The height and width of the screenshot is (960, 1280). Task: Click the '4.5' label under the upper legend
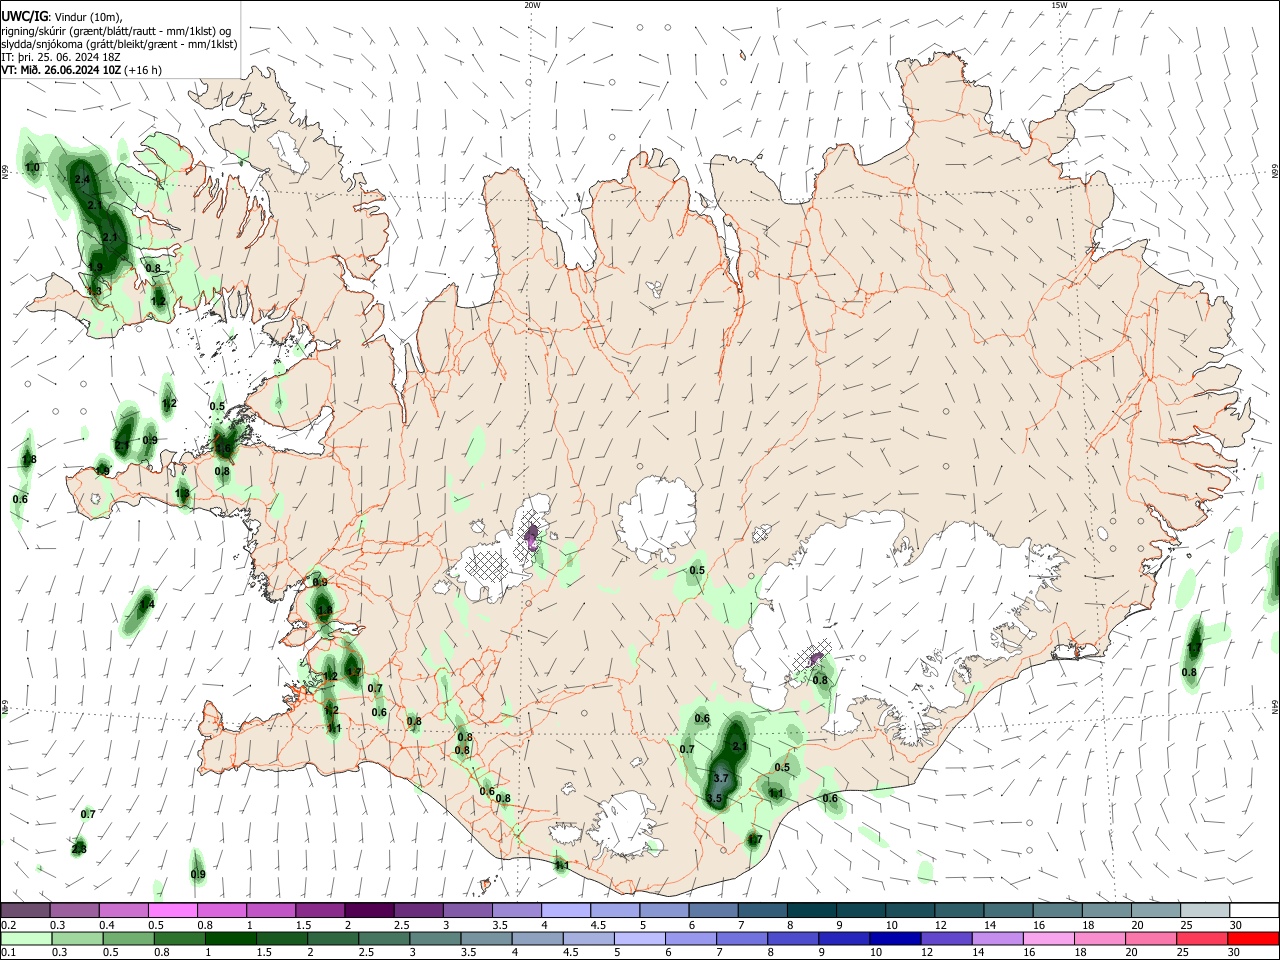[x=598, y=925]
